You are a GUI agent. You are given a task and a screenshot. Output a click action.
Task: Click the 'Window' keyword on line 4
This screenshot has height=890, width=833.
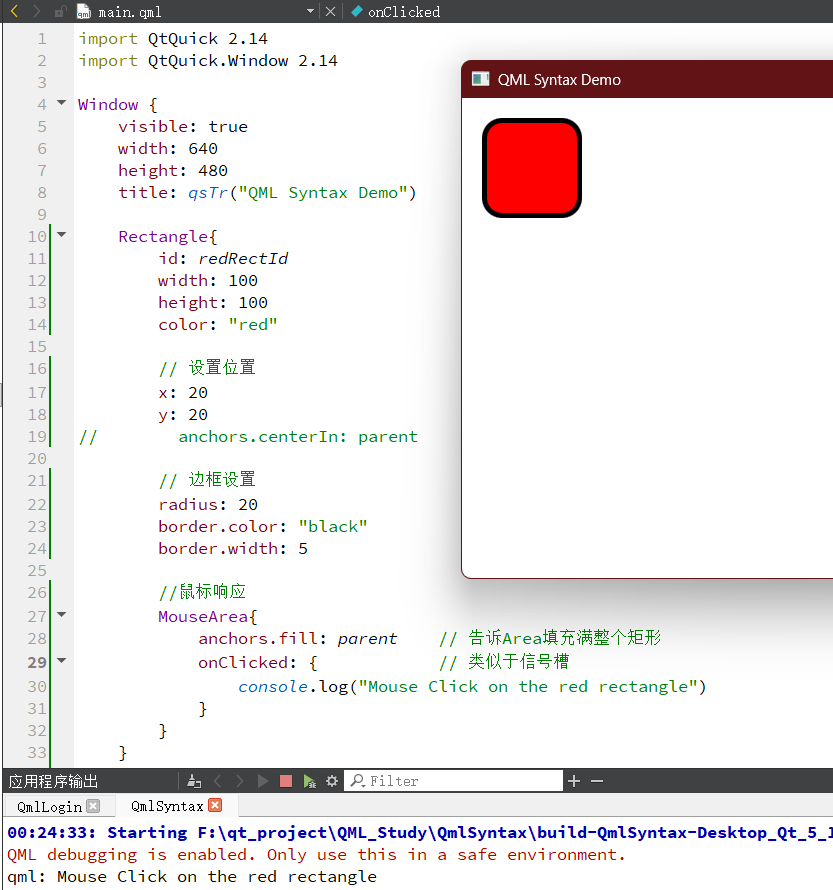click(108, 104)
